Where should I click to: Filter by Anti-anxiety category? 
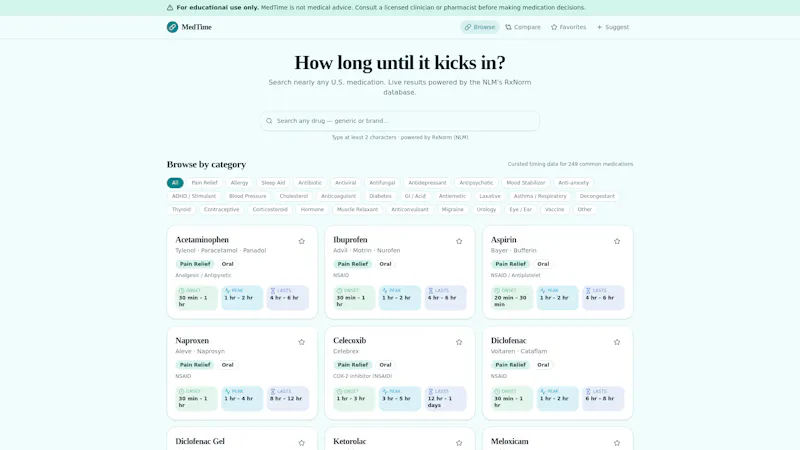click(x=573, y=183)
